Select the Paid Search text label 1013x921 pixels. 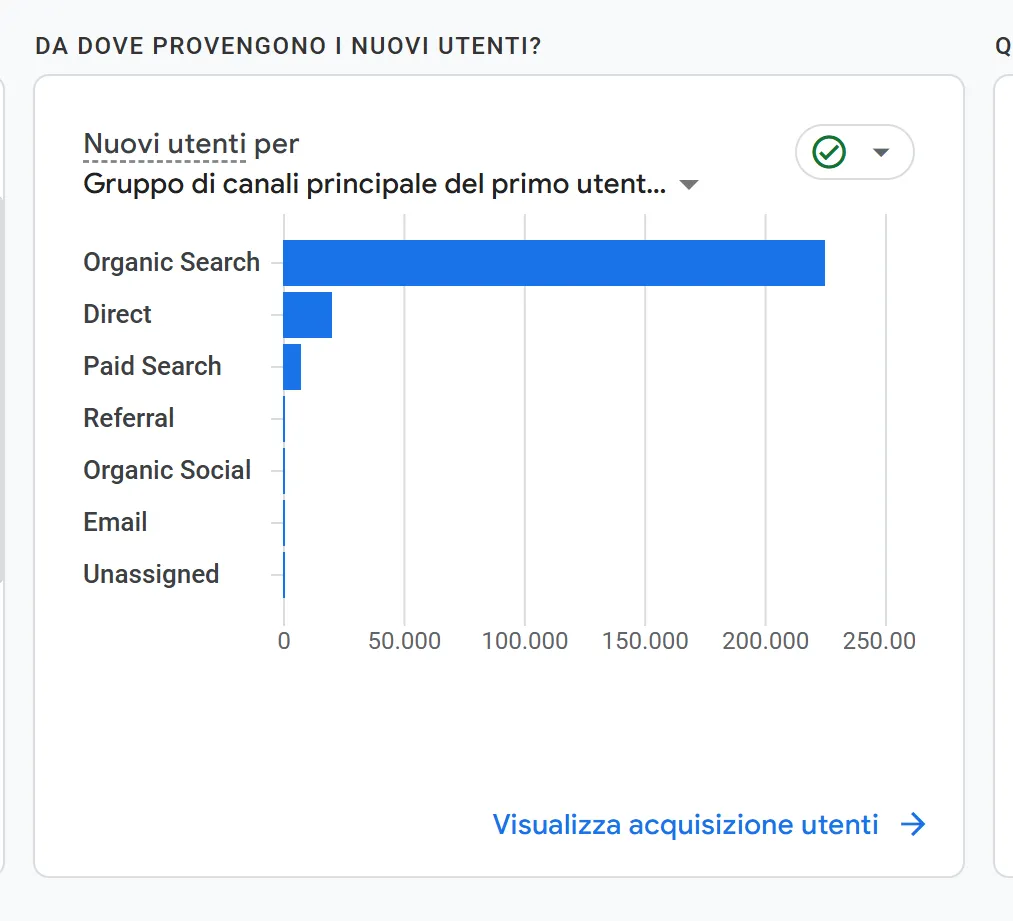[x=152, y=367]
